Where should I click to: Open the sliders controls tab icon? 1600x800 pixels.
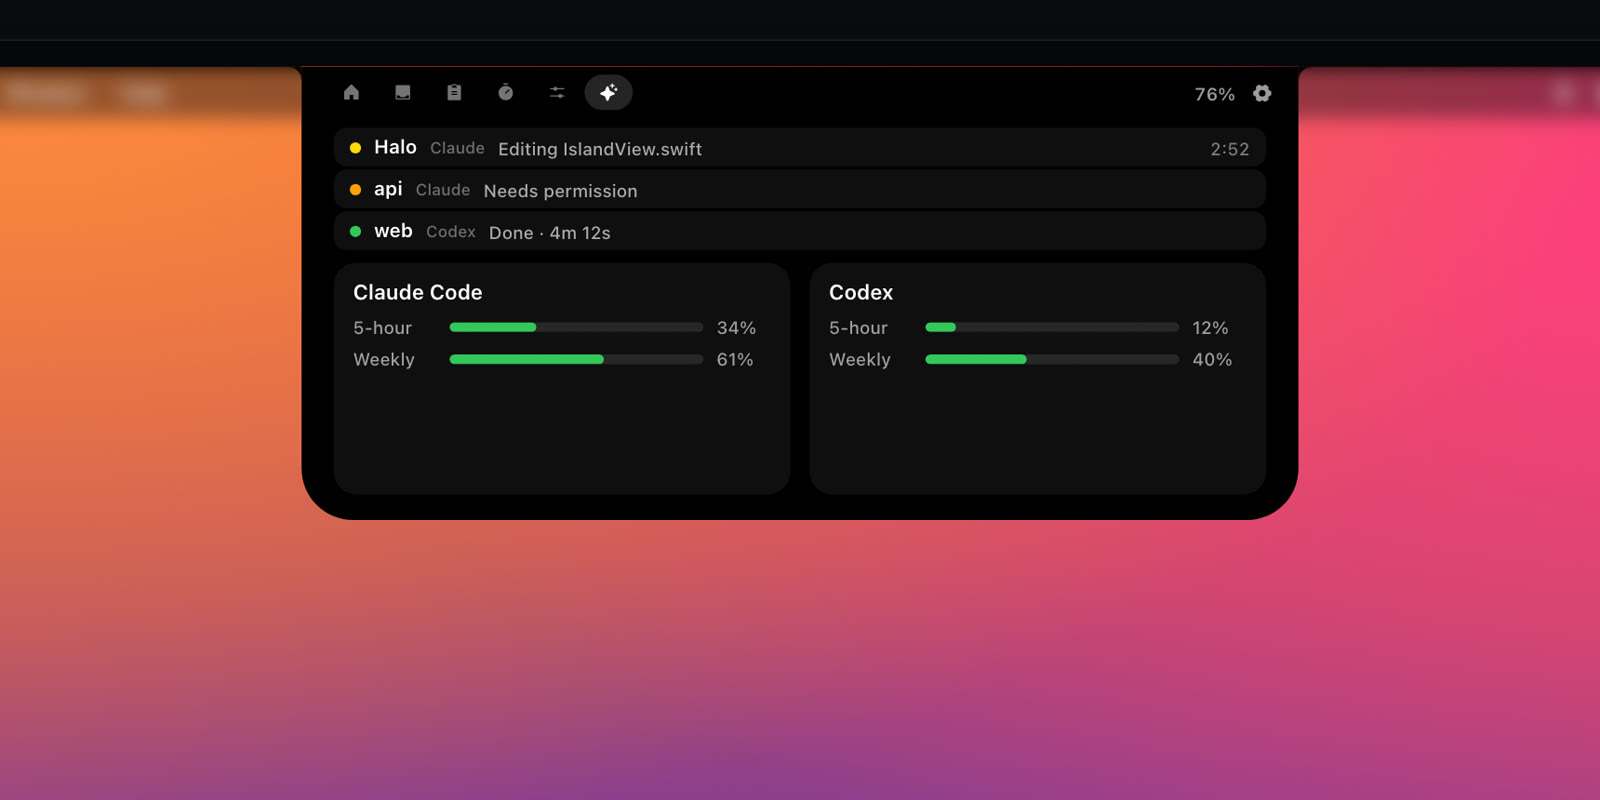[x=557, y=93]
